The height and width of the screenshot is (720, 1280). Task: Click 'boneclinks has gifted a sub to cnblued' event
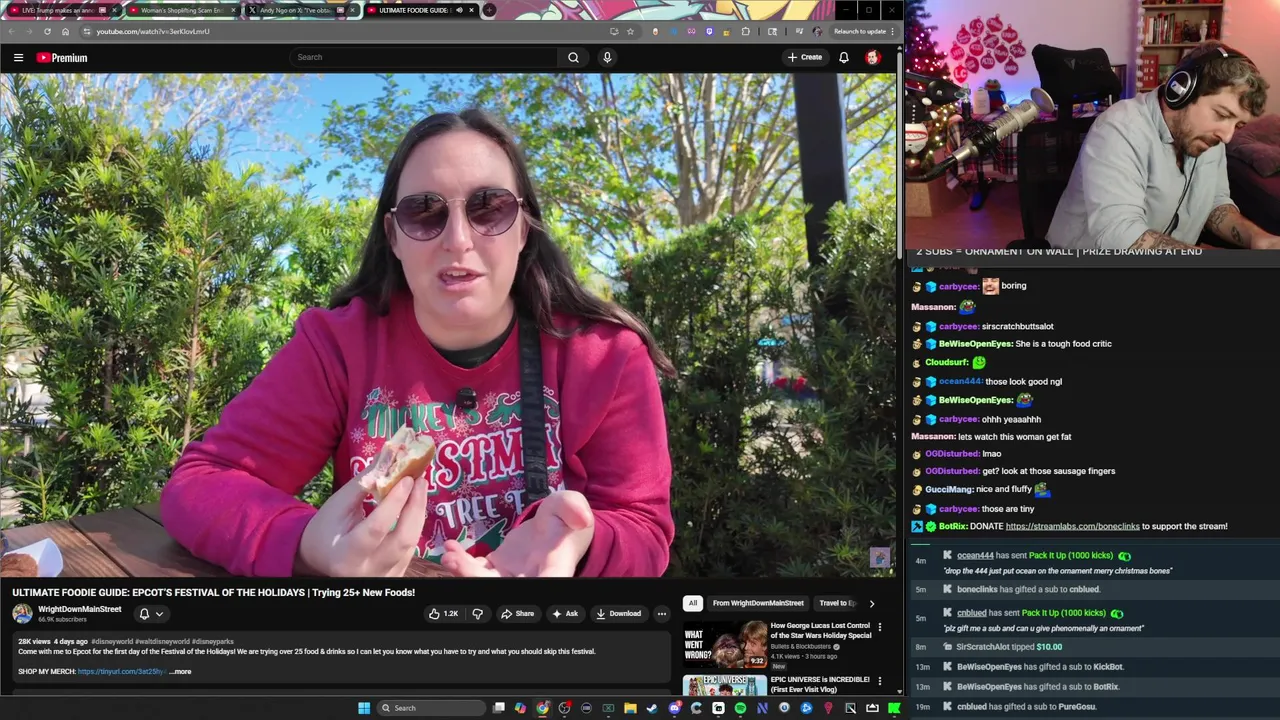1028,590
